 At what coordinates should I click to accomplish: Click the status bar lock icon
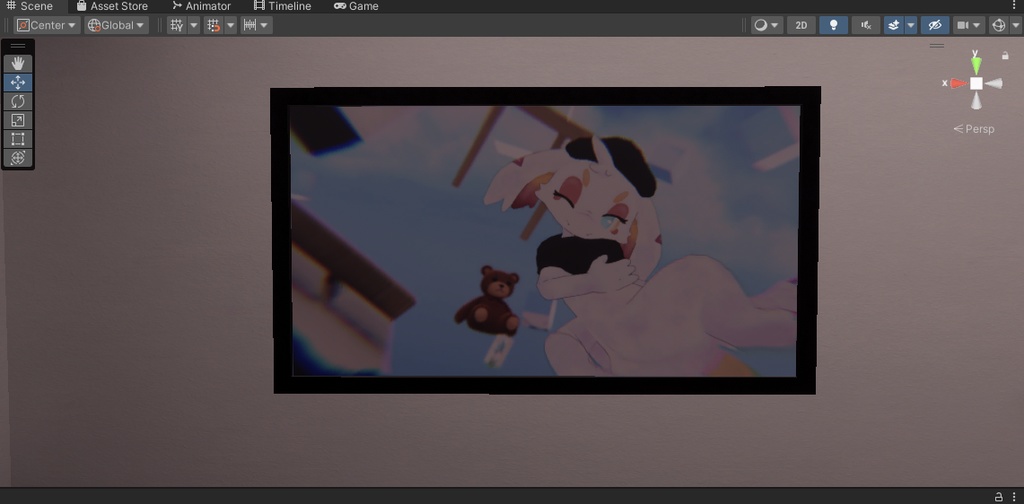(998, 497)
